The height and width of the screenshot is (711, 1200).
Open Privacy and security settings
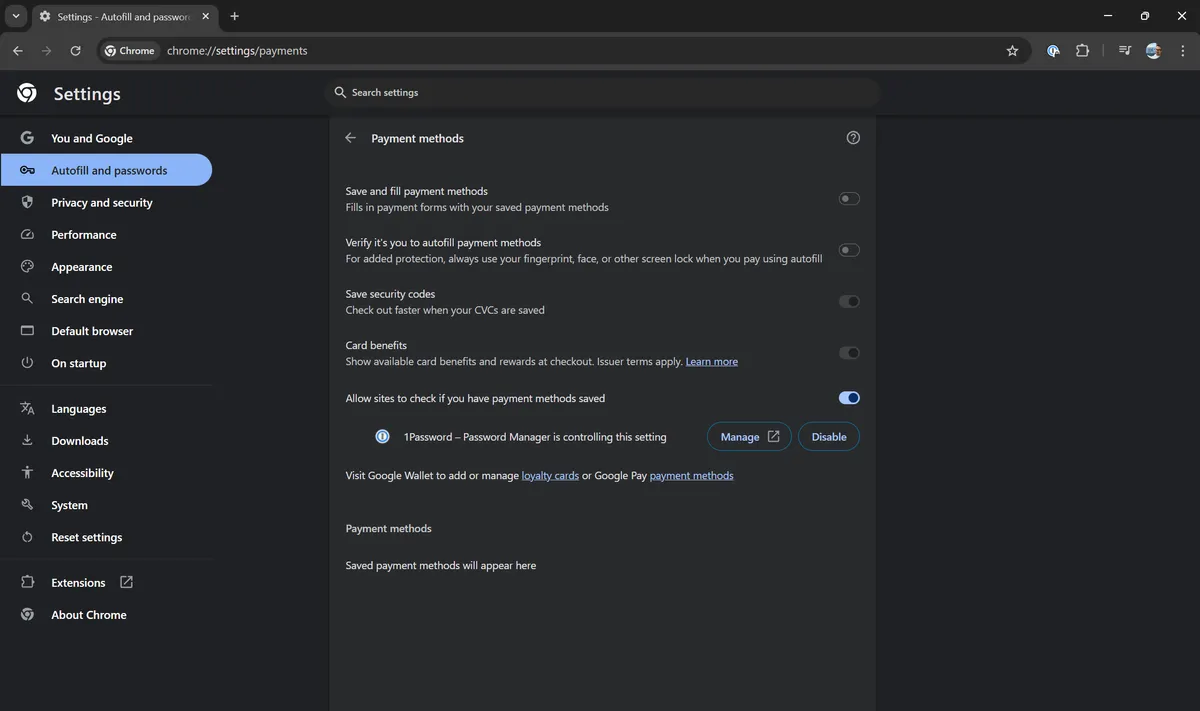pos(101,203)
